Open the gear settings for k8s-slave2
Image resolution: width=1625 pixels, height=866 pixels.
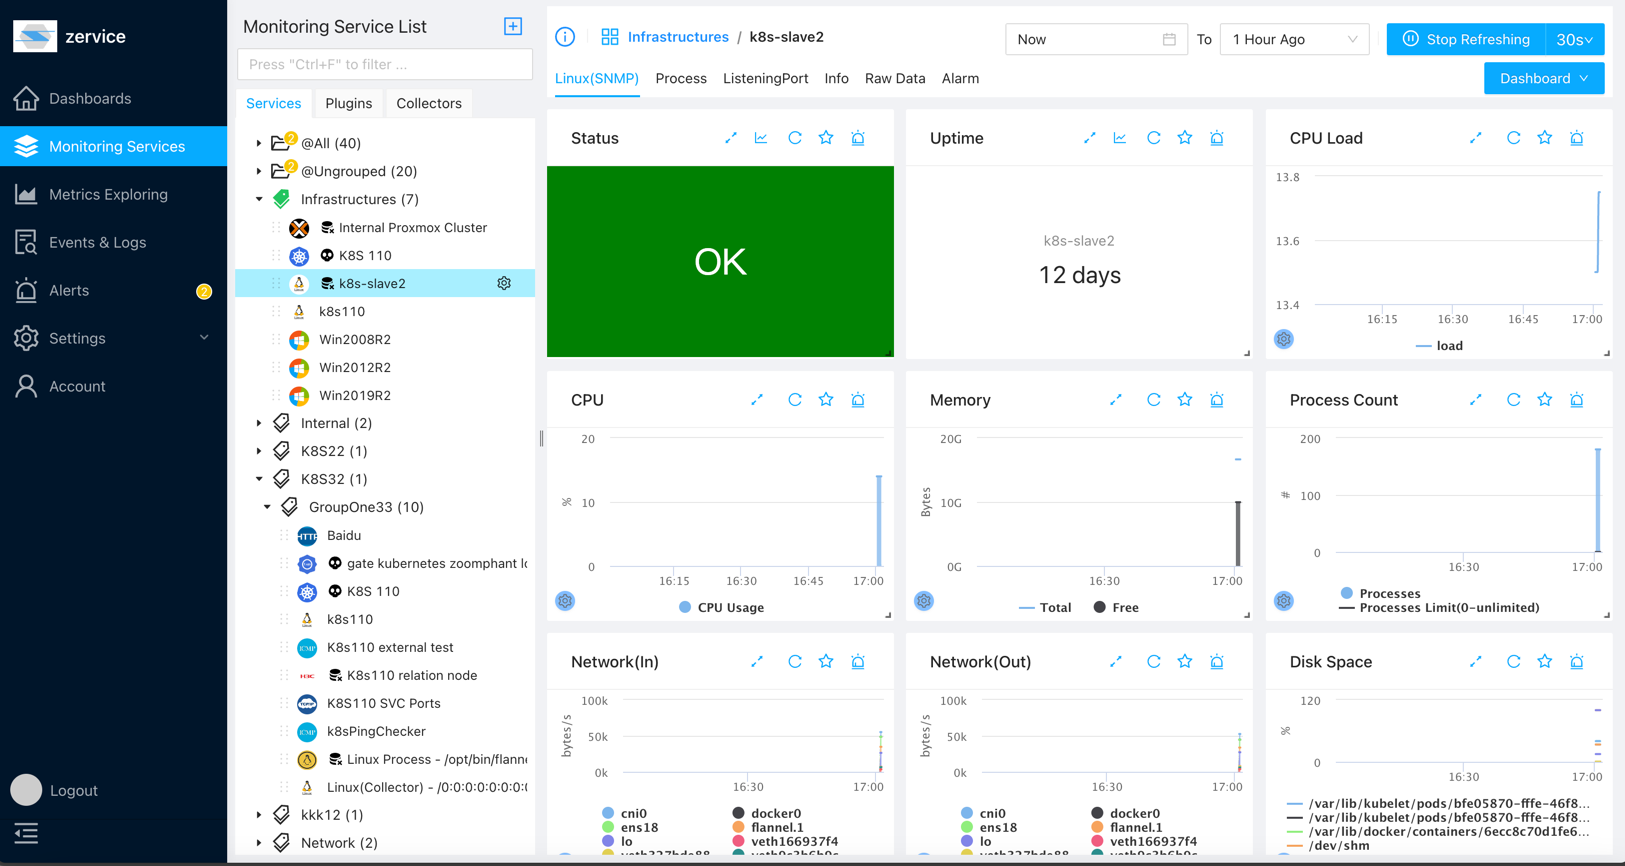point(504,284)
